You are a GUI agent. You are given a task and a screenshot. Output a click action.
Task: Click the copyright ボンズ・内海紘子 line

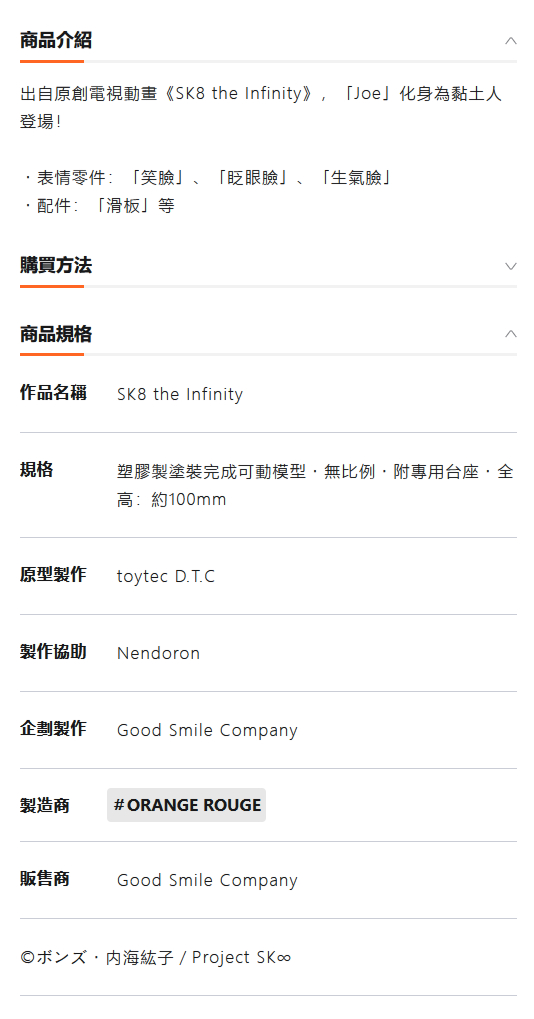156,957
